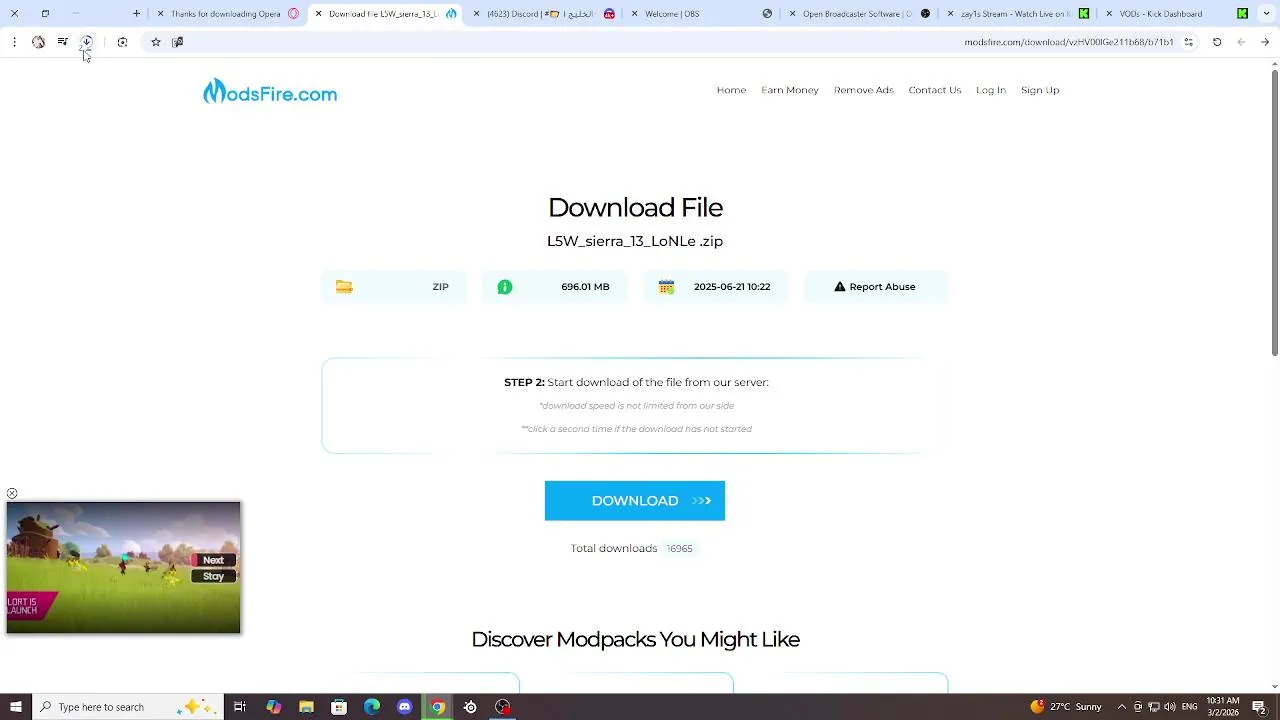
Task: Open Task View on the taskbar
Action: point(240,707)
